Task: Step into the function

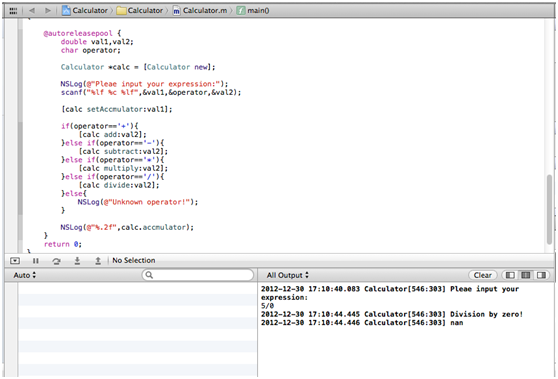Action: tap(77, 261)
